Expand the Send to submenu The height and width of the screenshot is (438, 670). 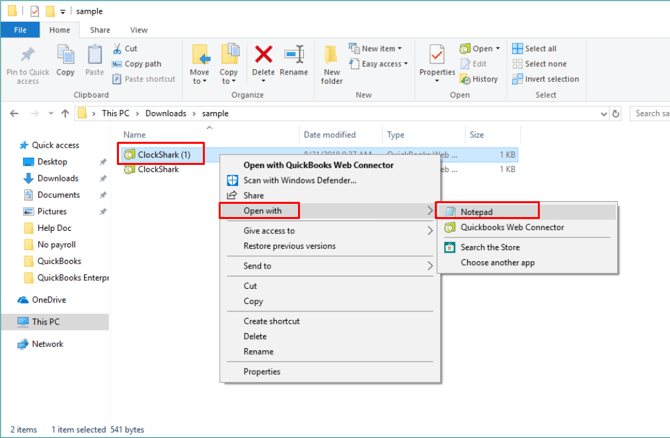pyautogui.click(x=257, y=266)
